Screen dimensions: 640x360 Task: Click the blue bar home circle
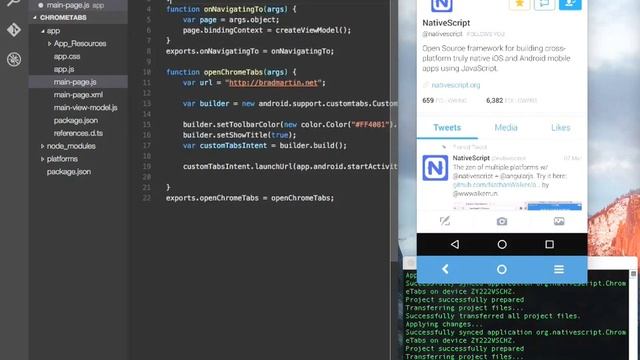point(502,269)
